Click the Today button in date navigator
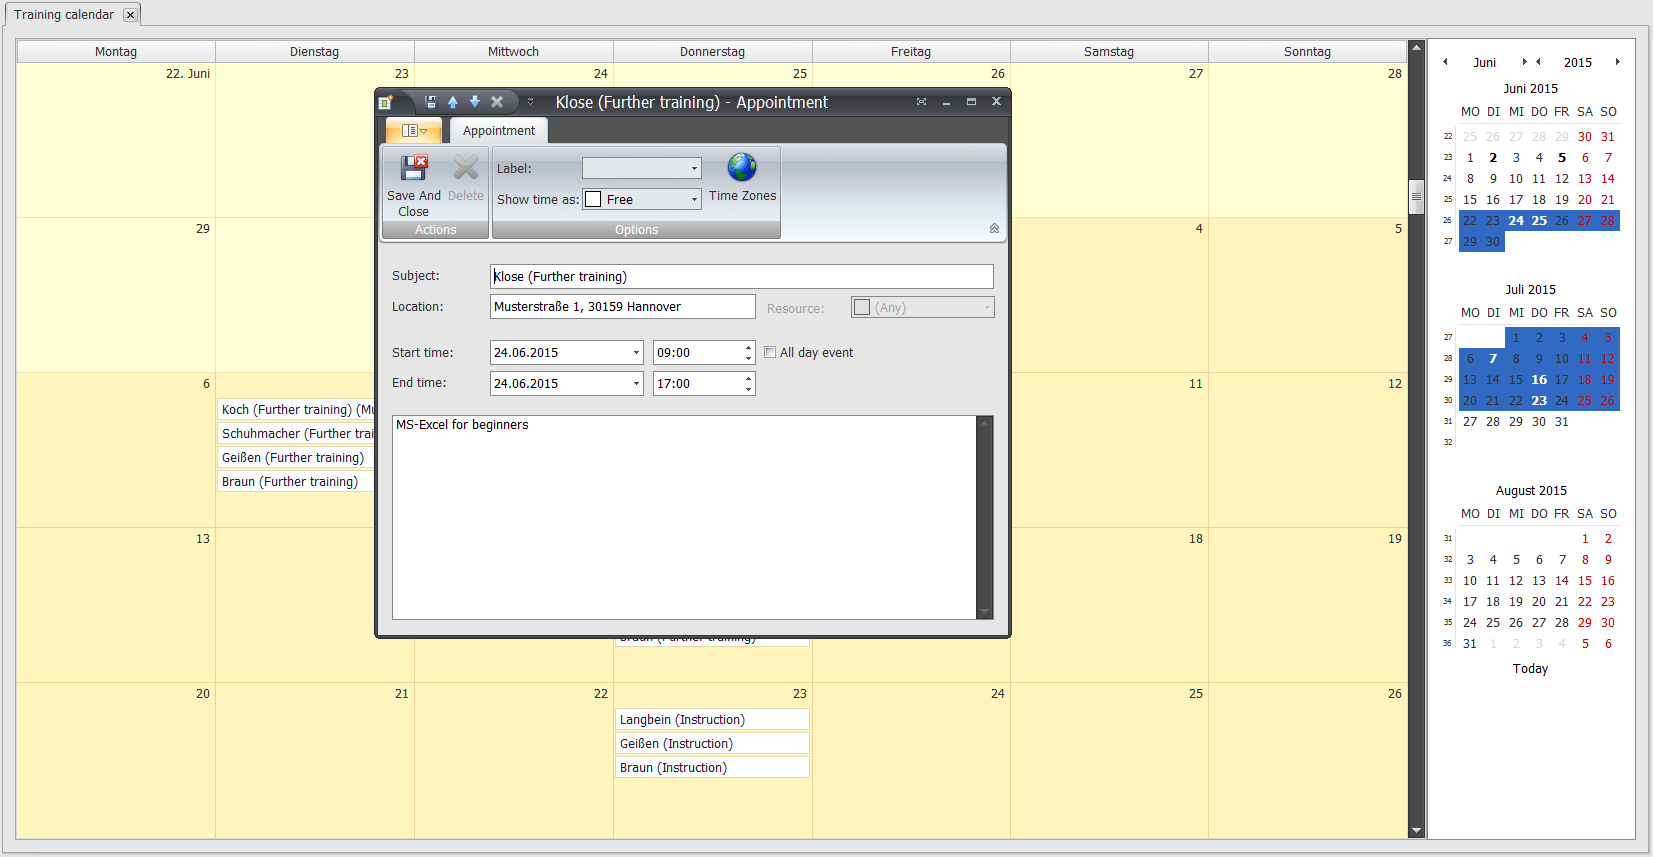The image size is (1653, 857). click(x=1530, y=669)
